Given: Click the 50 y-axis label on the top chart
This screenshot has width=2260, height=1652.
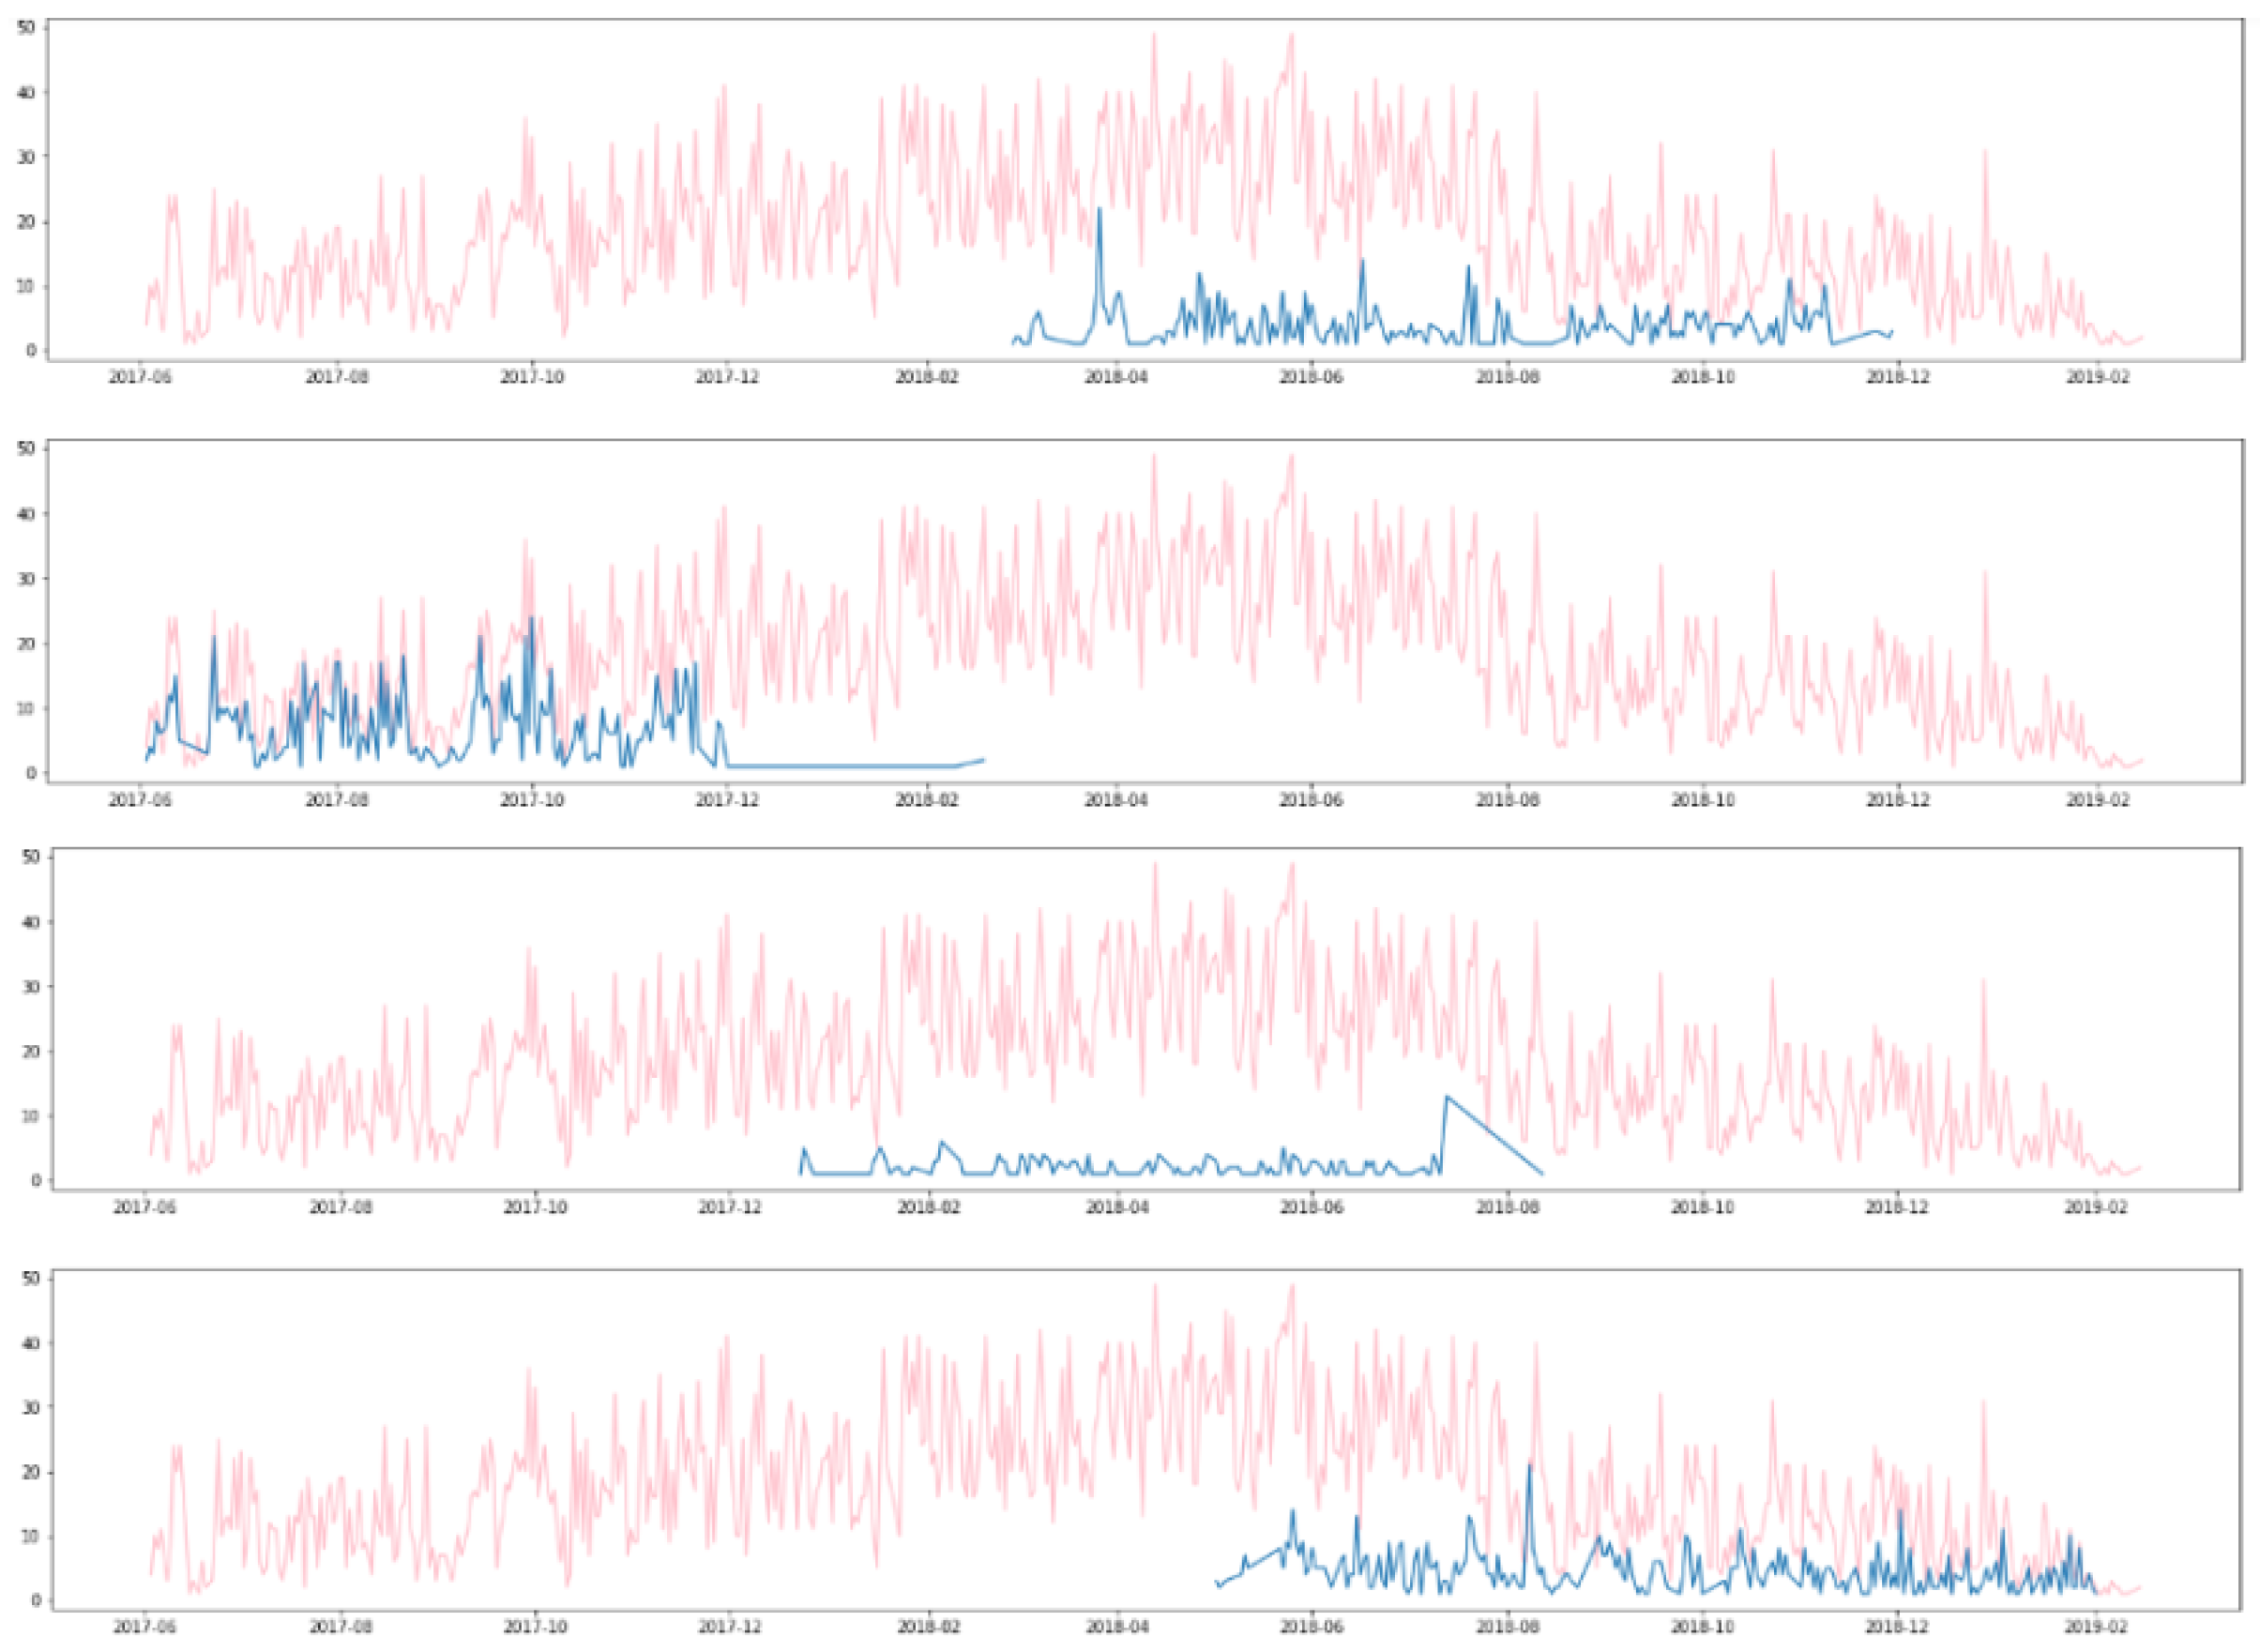Looking at the screenshot, I should pyautogui.click(x=27, y=27).
